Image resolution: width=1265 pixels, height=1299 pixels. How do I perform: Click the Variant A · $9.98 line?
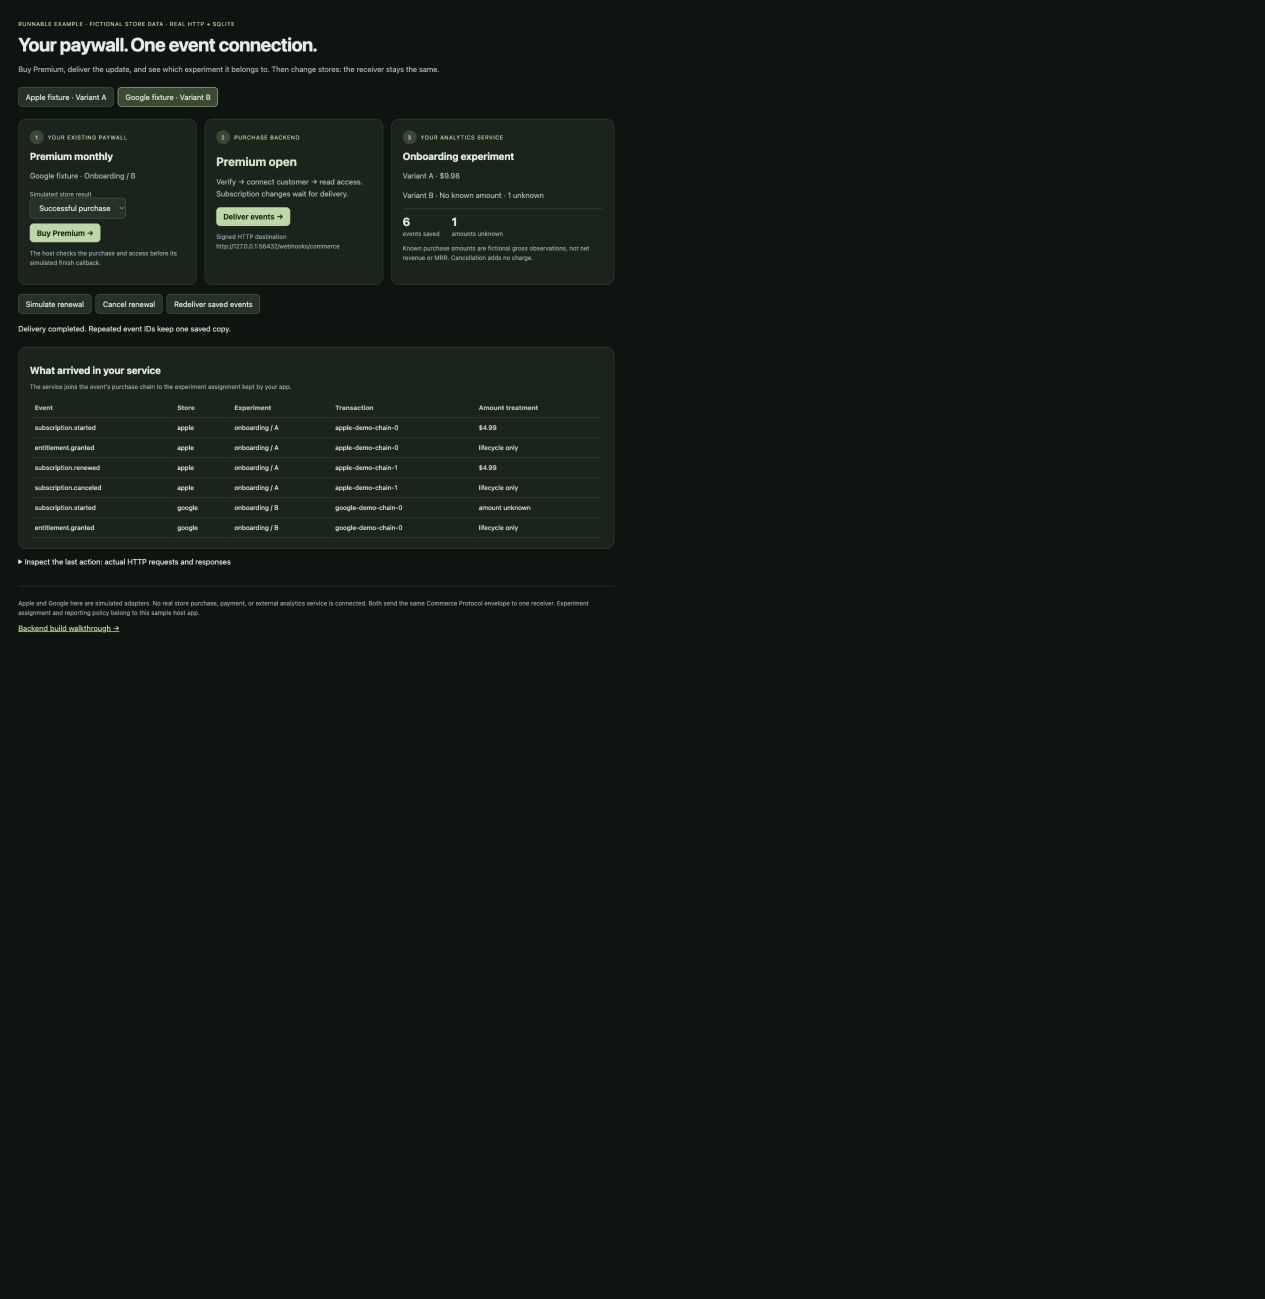tap(431, 176)
